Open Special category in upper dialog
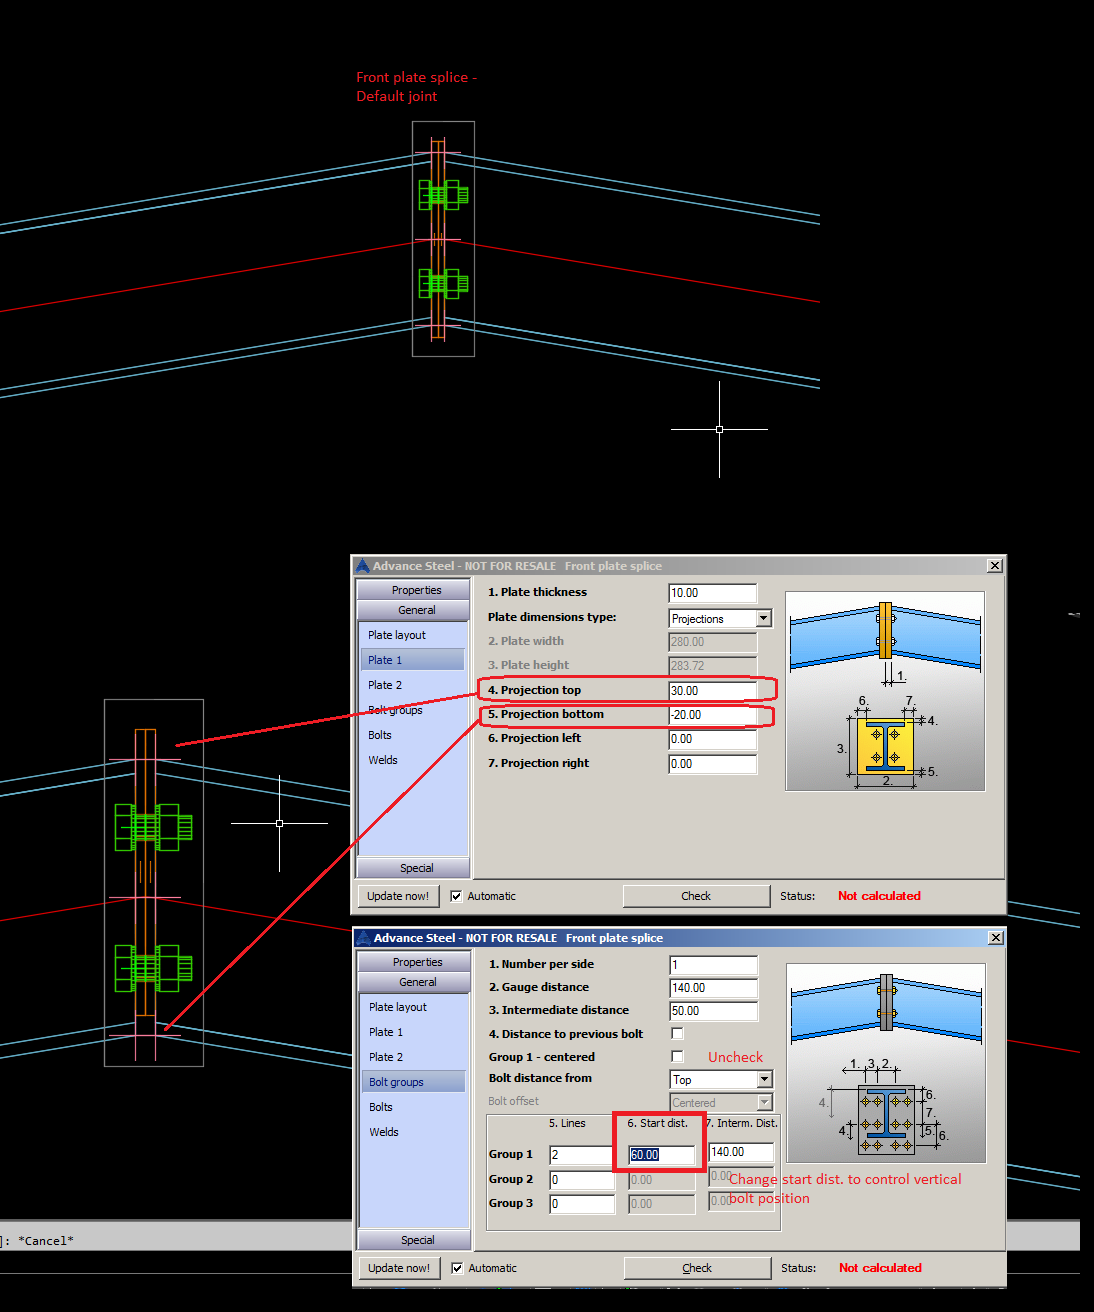This screenshot has height=1312, width=1094. pos(413,868)
